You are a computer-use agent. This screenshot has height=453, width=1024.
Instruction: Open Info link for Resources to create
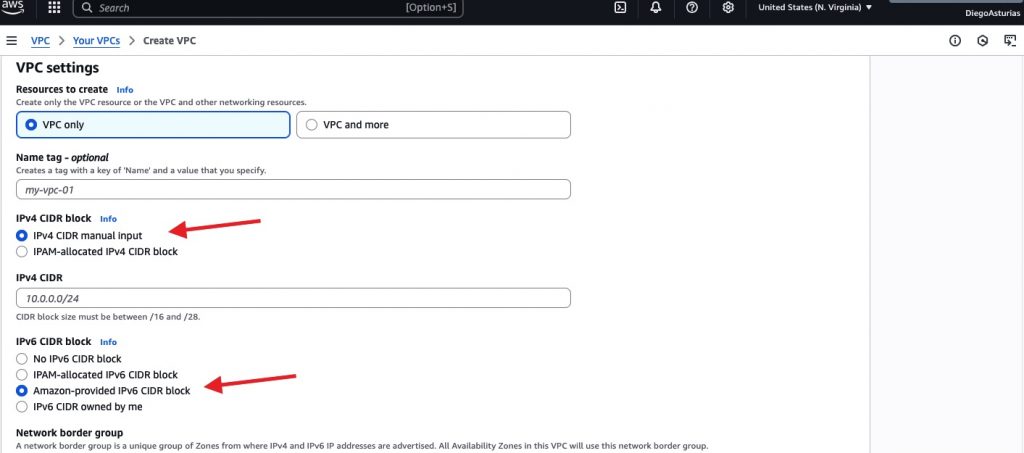125,89
